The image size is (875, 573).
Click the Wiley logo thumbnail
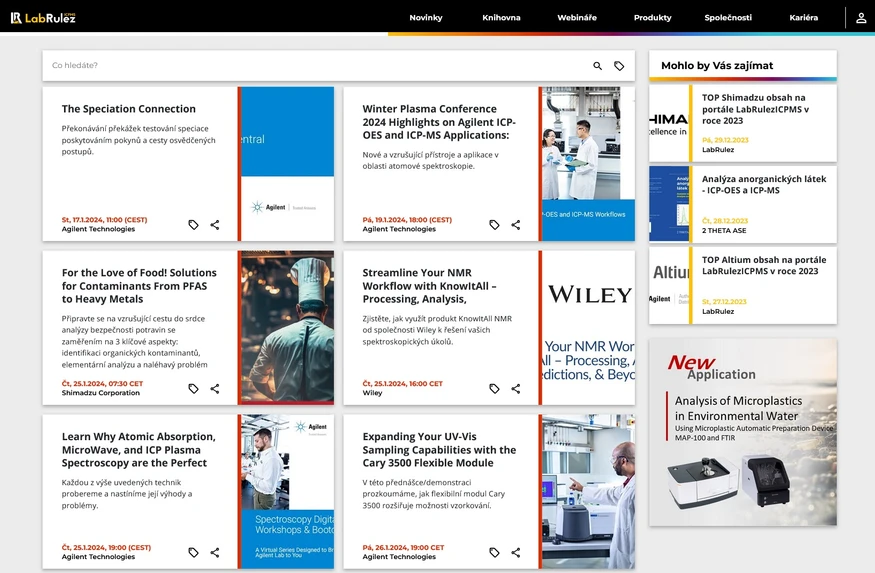click(x=588, y=328)
